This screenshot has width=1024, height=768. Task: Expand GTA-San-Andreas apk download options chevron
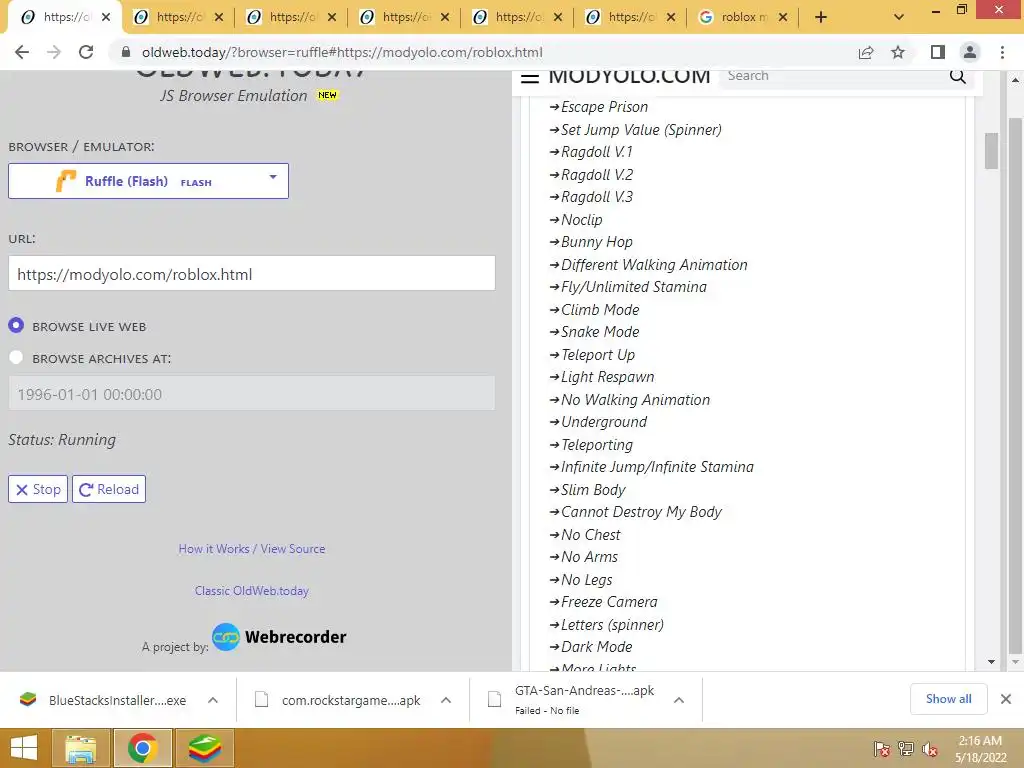coord(679,700)
